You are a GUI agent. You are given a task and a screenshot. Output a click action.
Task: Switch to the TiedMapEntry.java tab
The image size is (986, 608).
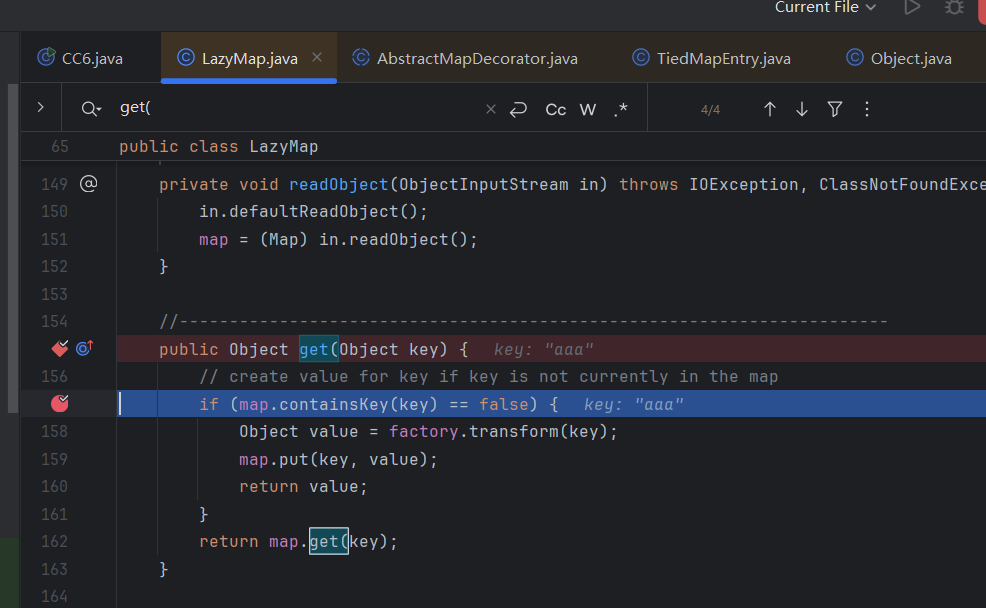[711, 58]
